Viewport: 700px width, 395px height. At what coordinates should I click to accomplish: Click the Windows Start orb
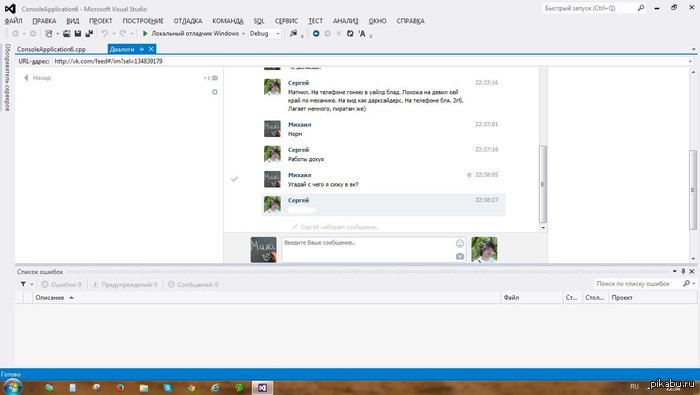pos(12,387)
